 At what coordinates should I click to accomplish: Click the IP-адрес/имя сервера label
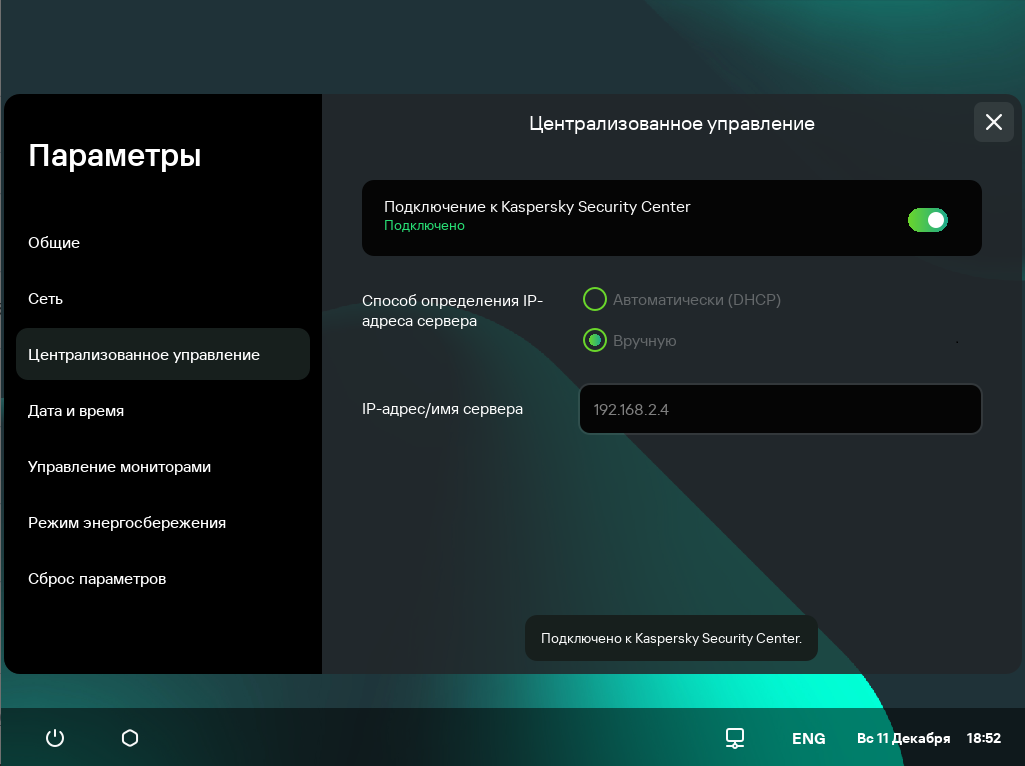pyautogui.click(x=442, y=409)
